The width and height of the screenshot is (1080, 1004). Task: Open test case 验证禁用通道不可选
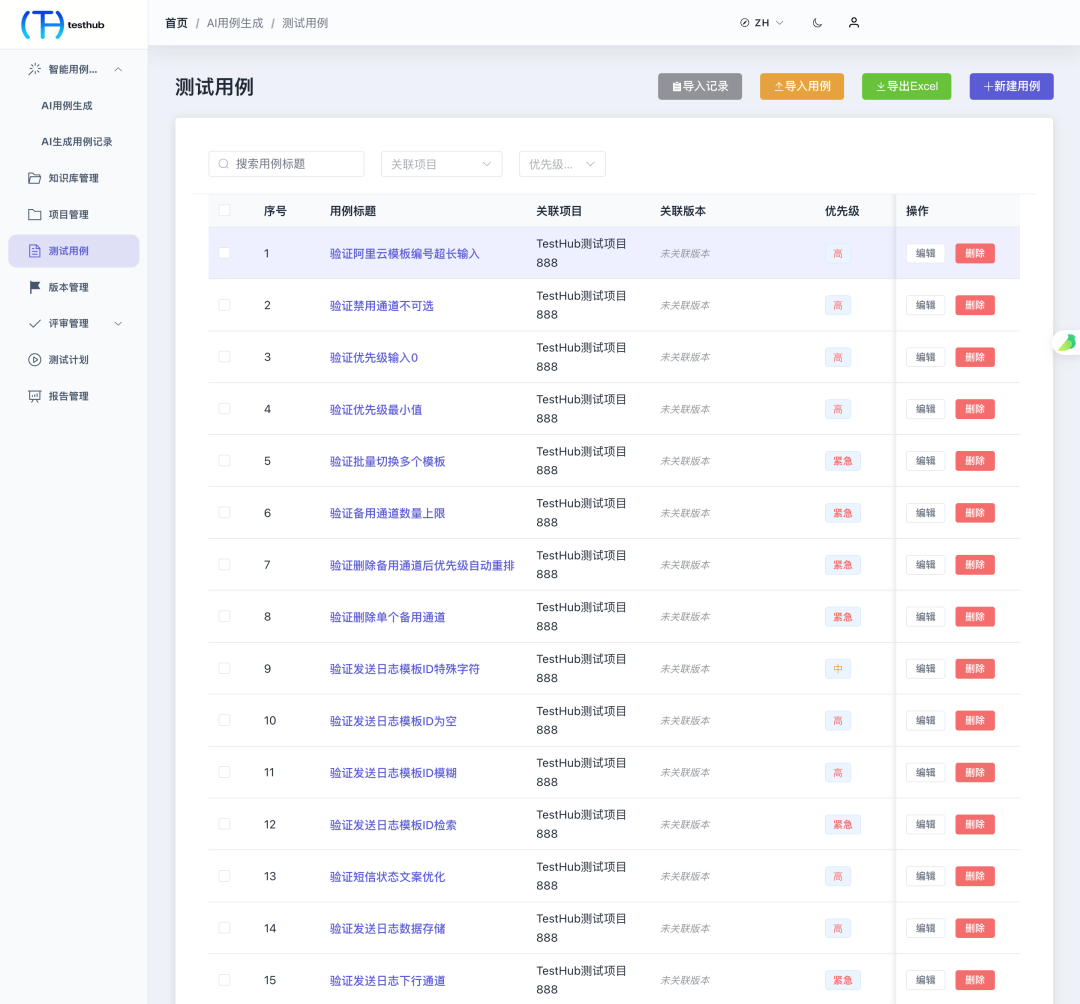(x=382, y=306)
